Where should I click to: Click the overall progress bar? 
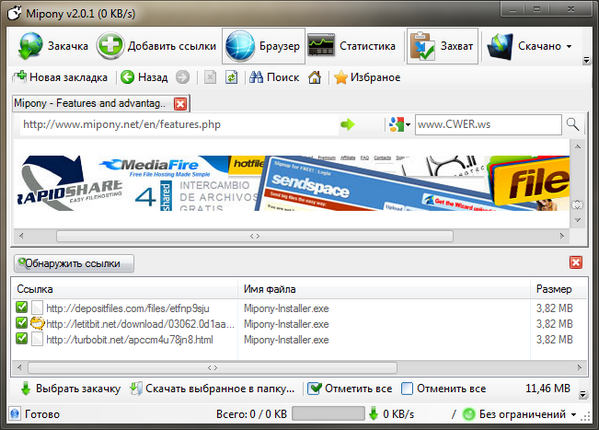(328, 414)
